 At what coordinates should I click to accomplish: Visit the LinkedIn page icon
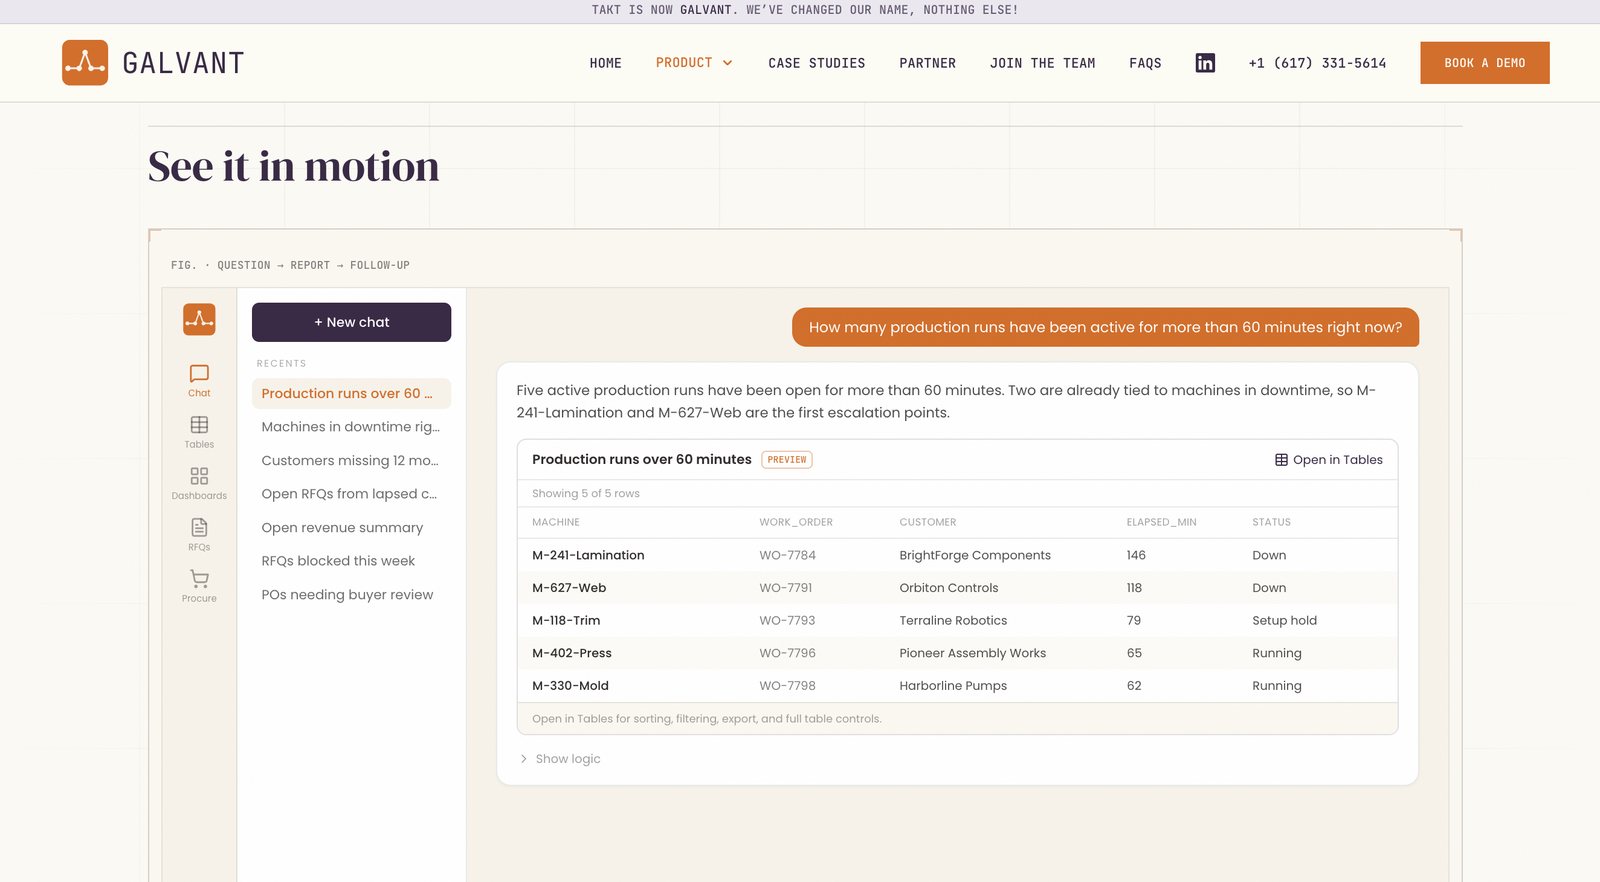click(x=1205, y=63)
